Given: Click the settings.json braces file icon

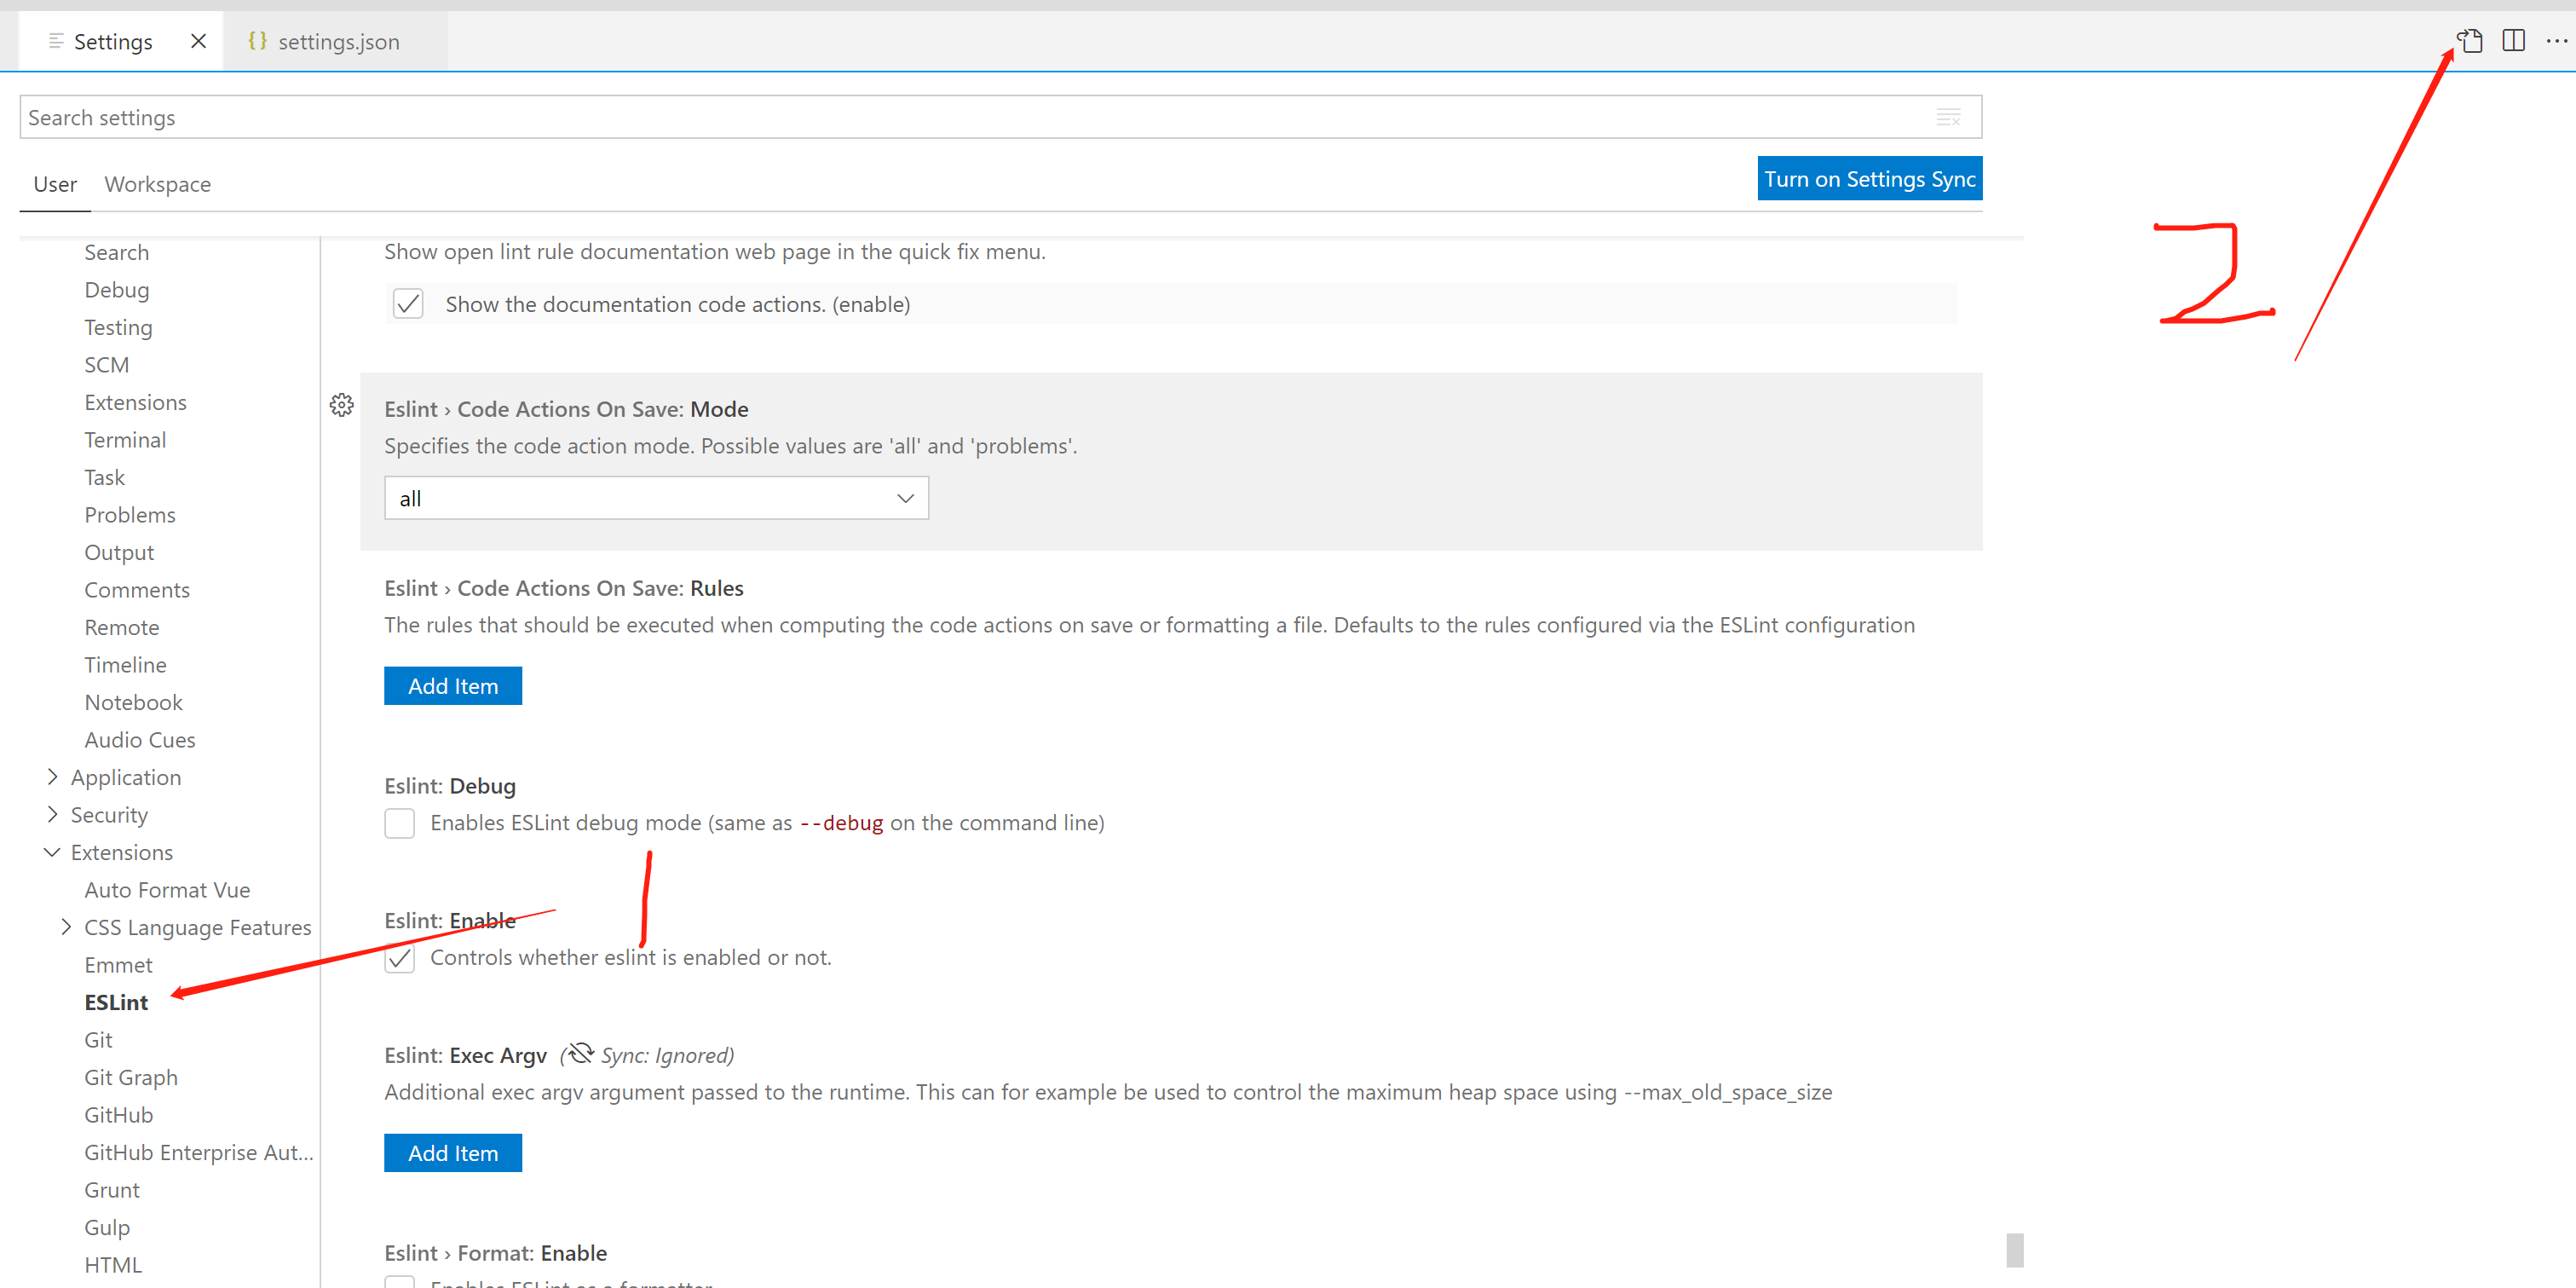Looking at the screenshot, I should click(x=257, y=41).
